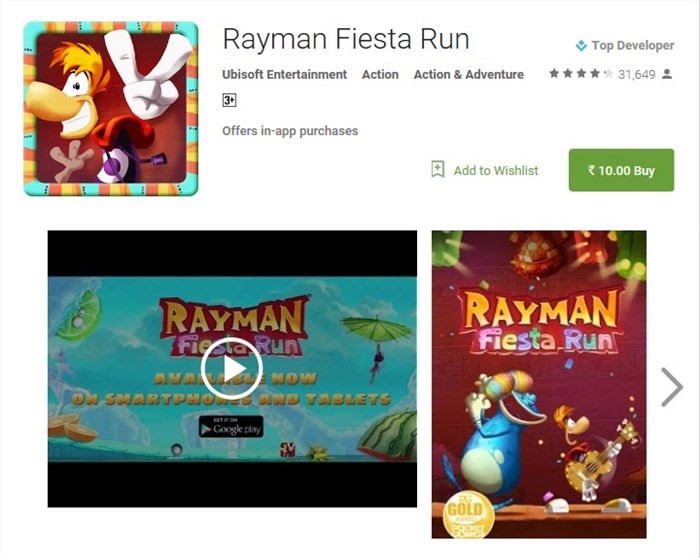Screen dimensions: 700x558
Task: Click the Rayman Fiesta Run title heading
Action: [346, 39]
